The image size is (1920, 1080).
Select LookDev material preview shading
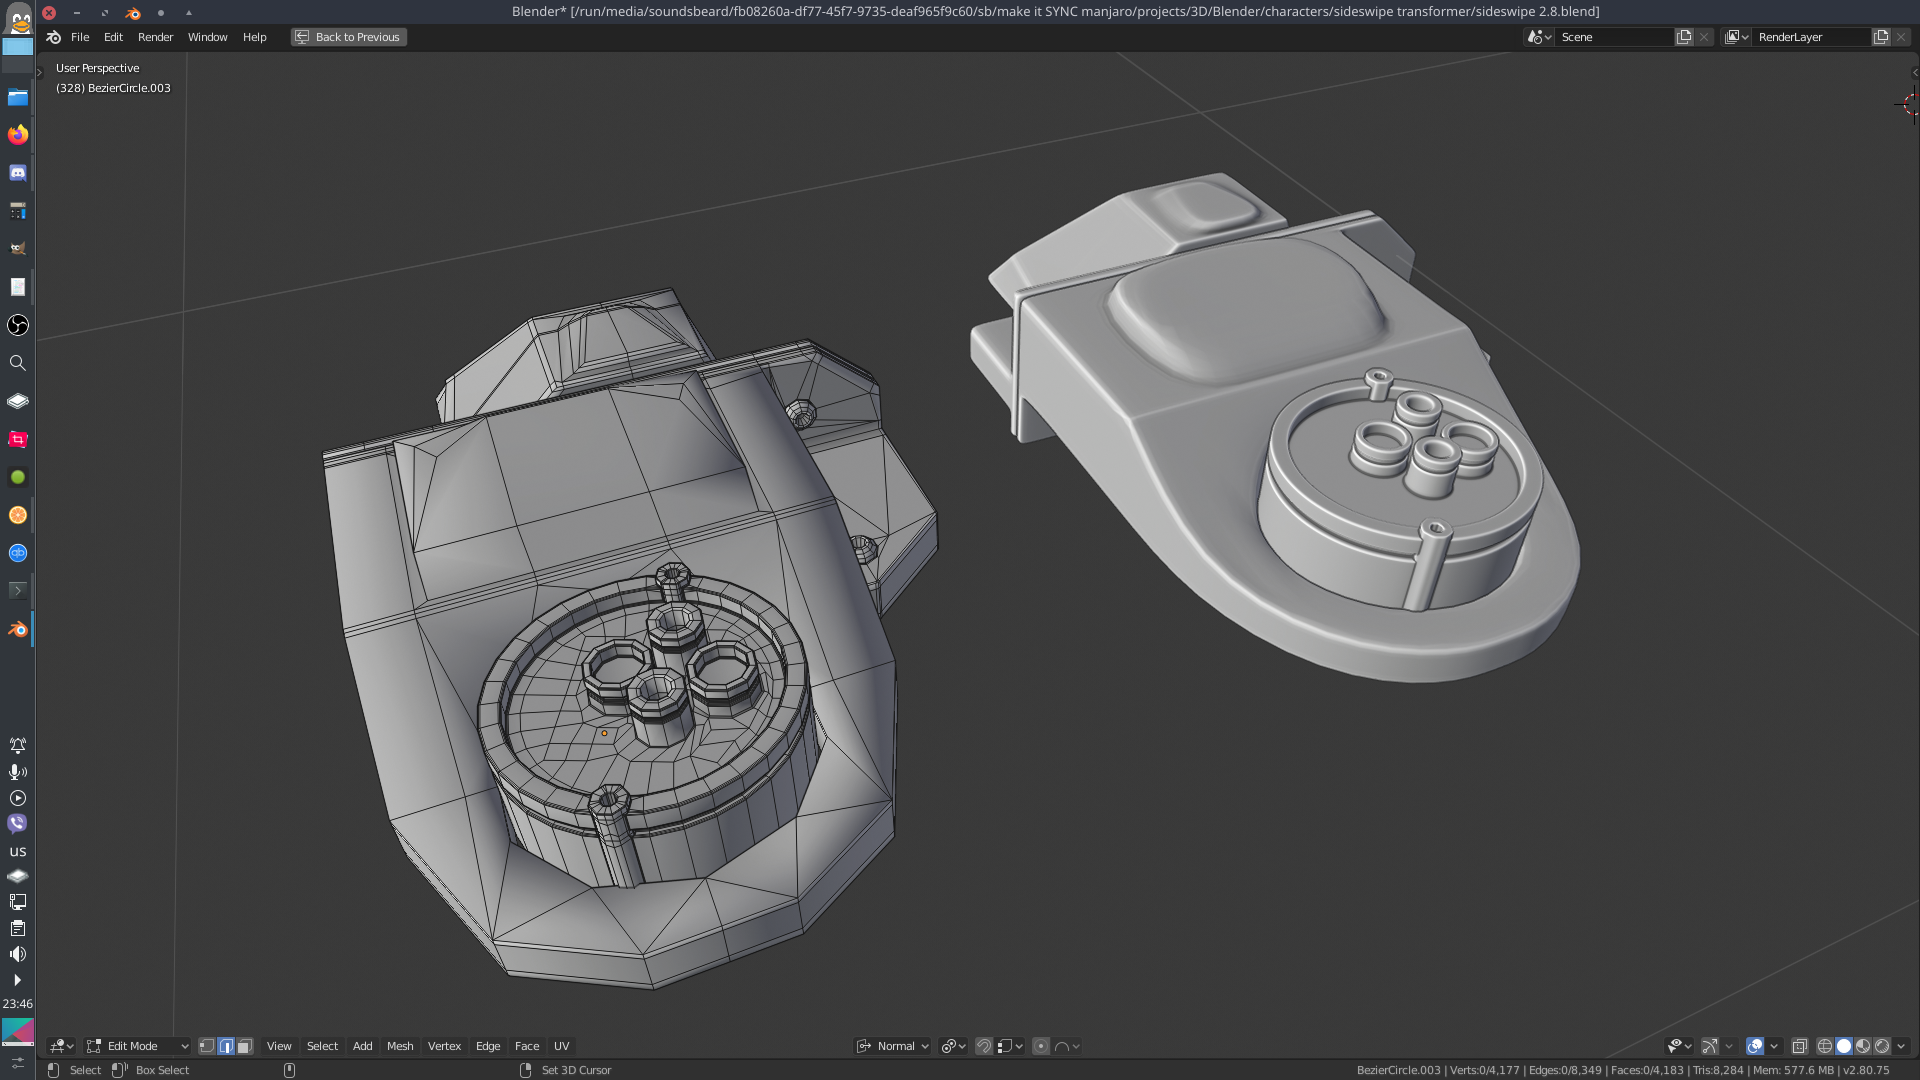[1863, 1046]
